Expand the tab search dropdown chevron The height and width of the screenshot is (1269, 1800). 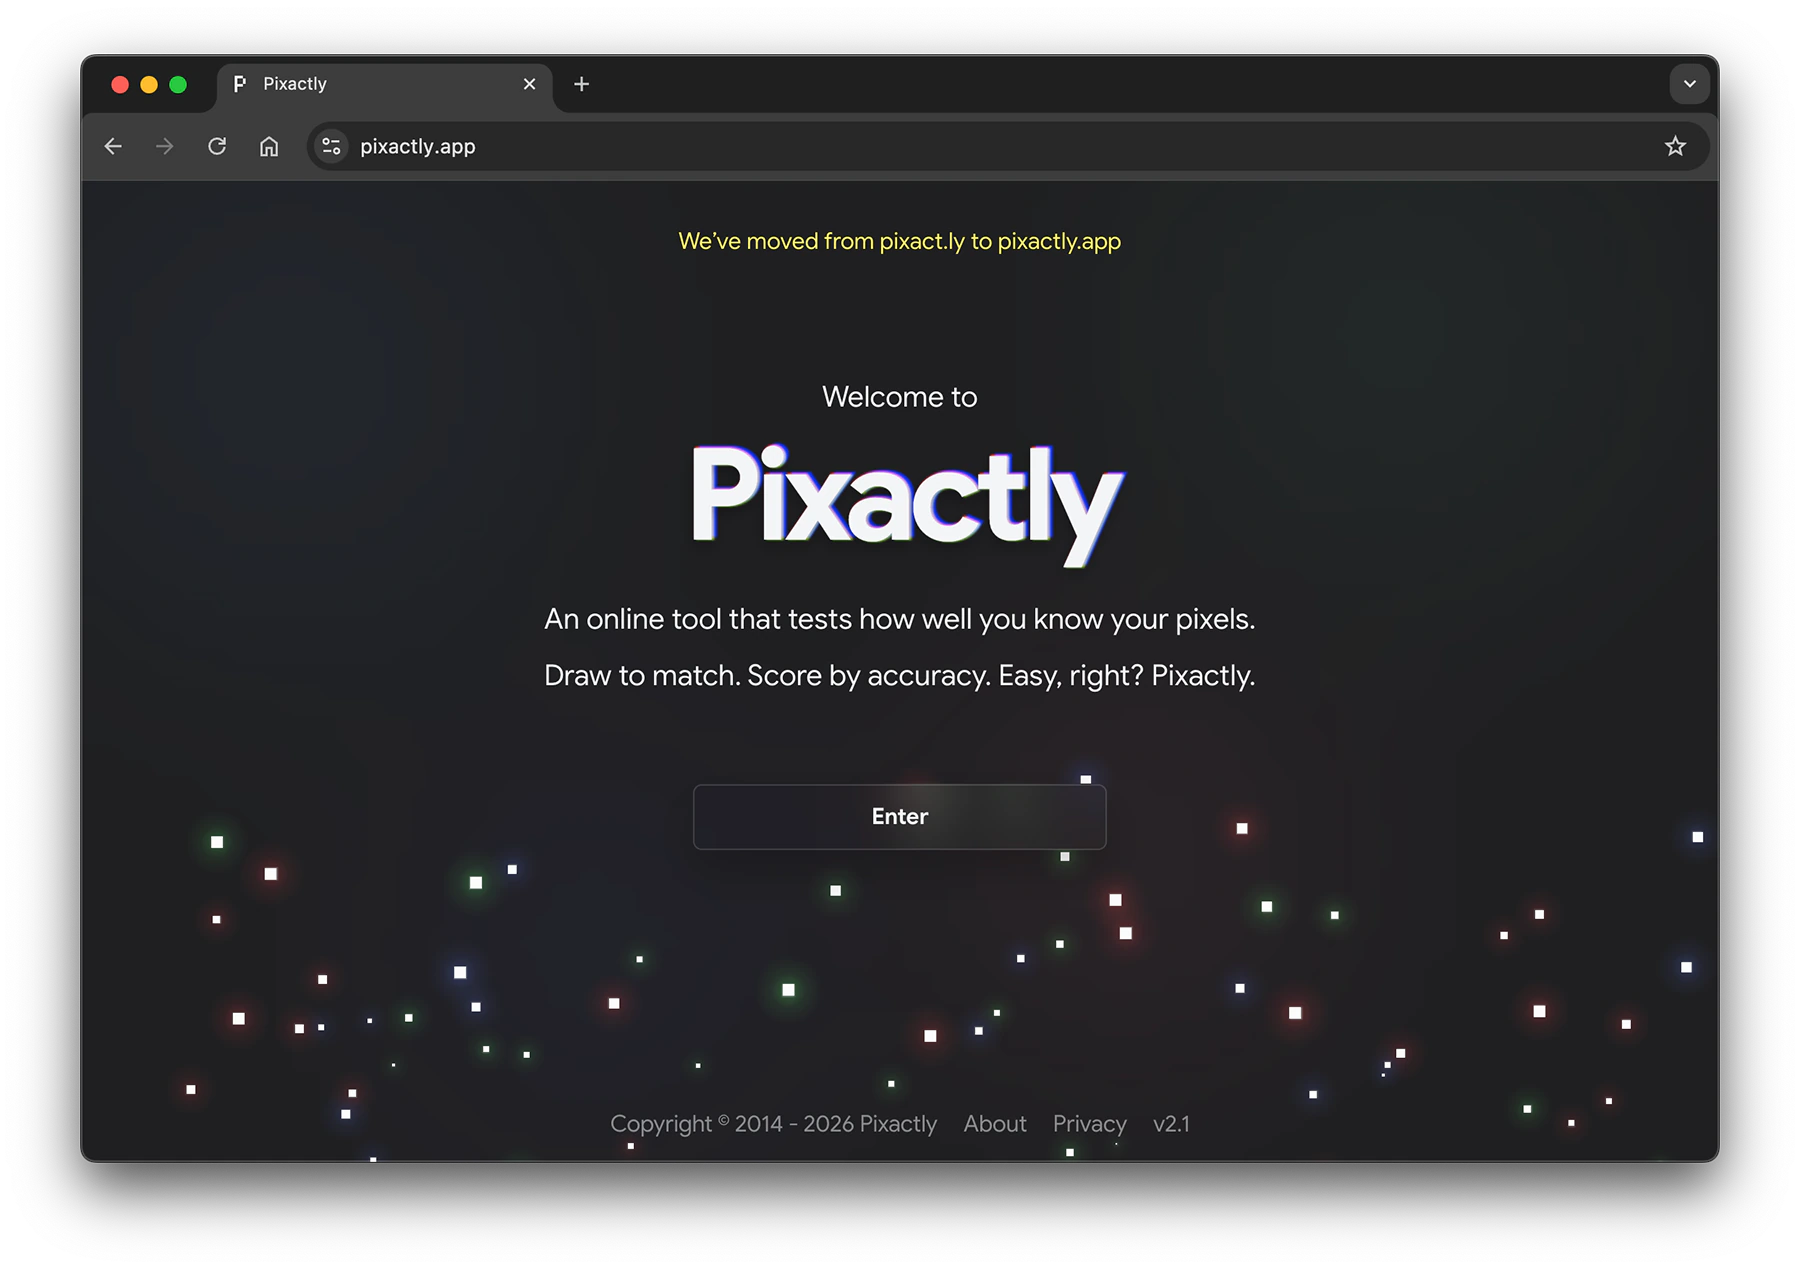tap(1689, 84)
